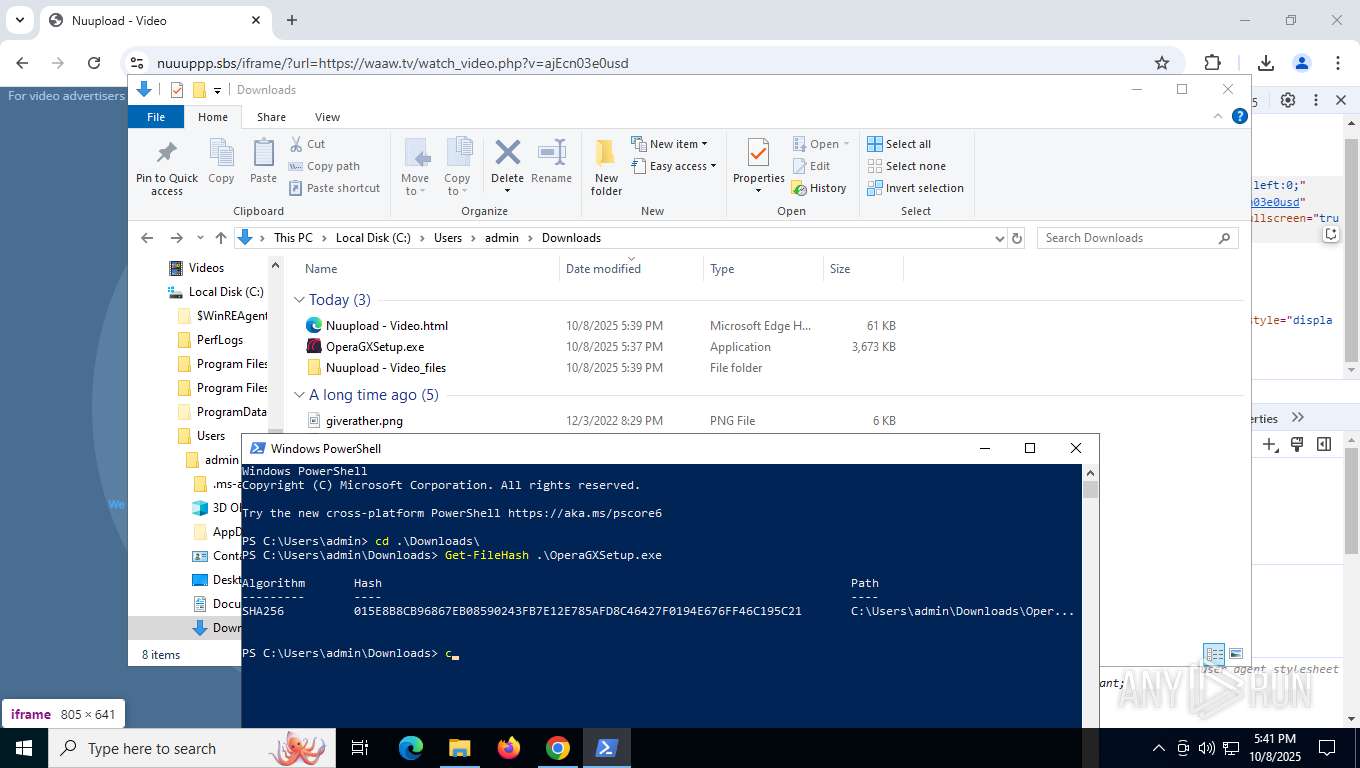Click the Copy ribbon button

(221, 162)
